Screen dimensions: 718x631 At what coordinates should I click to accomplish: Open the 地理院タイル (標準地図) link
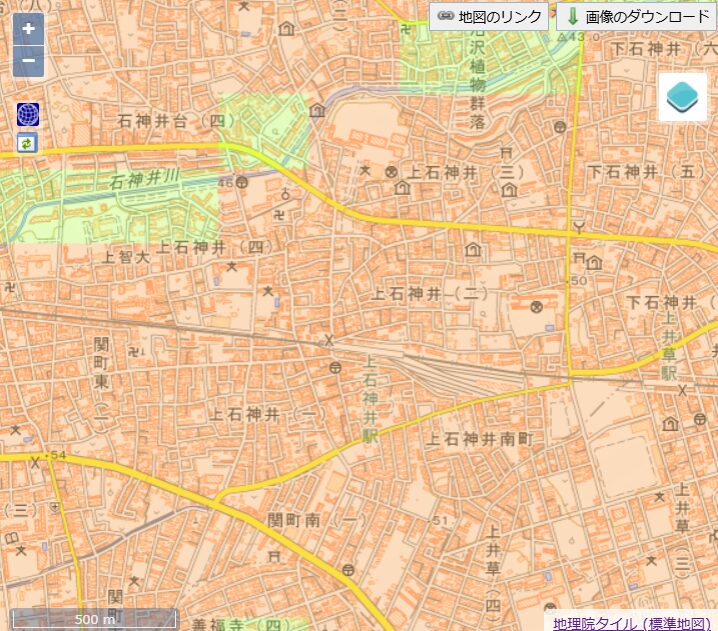pos(631,622)
